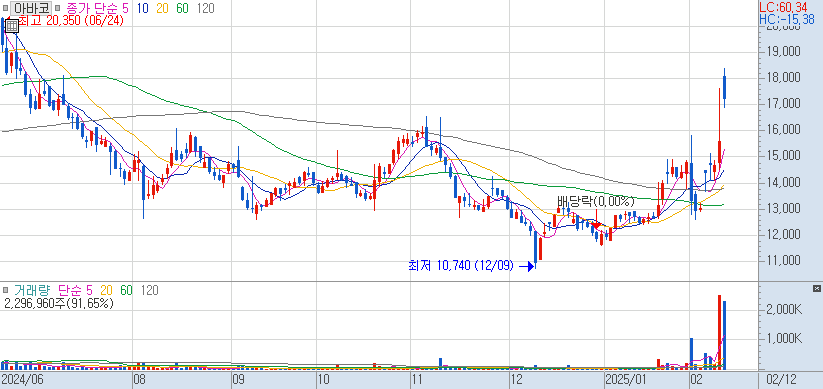Select the green 60 price moving average label

tap(183, 8)
